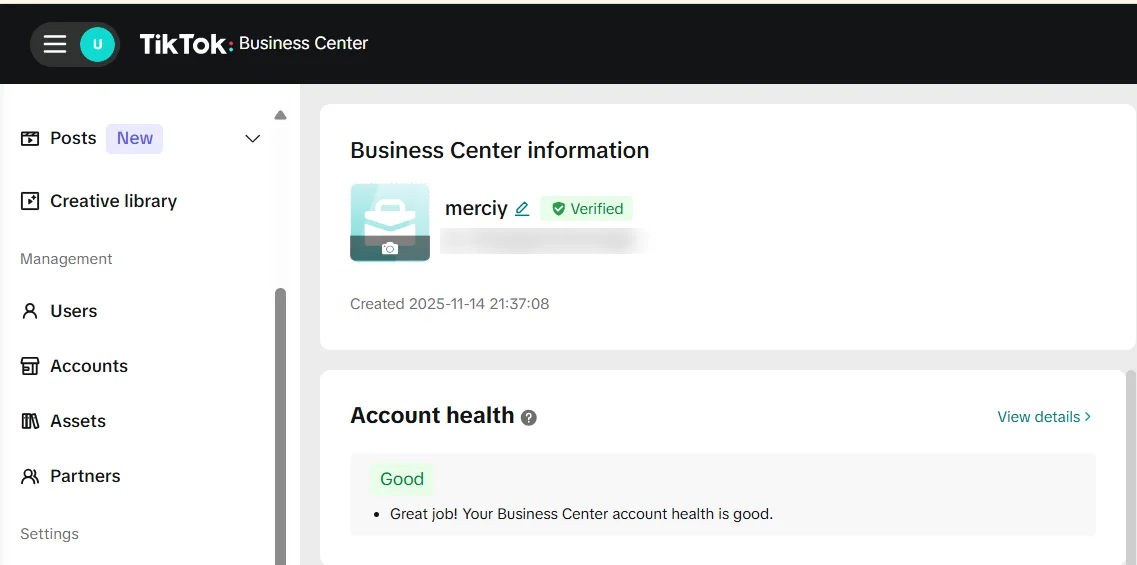Click the main page scrollbar on right
The height and width of the screenshot is (565, 1137).
click(1131, 467)
